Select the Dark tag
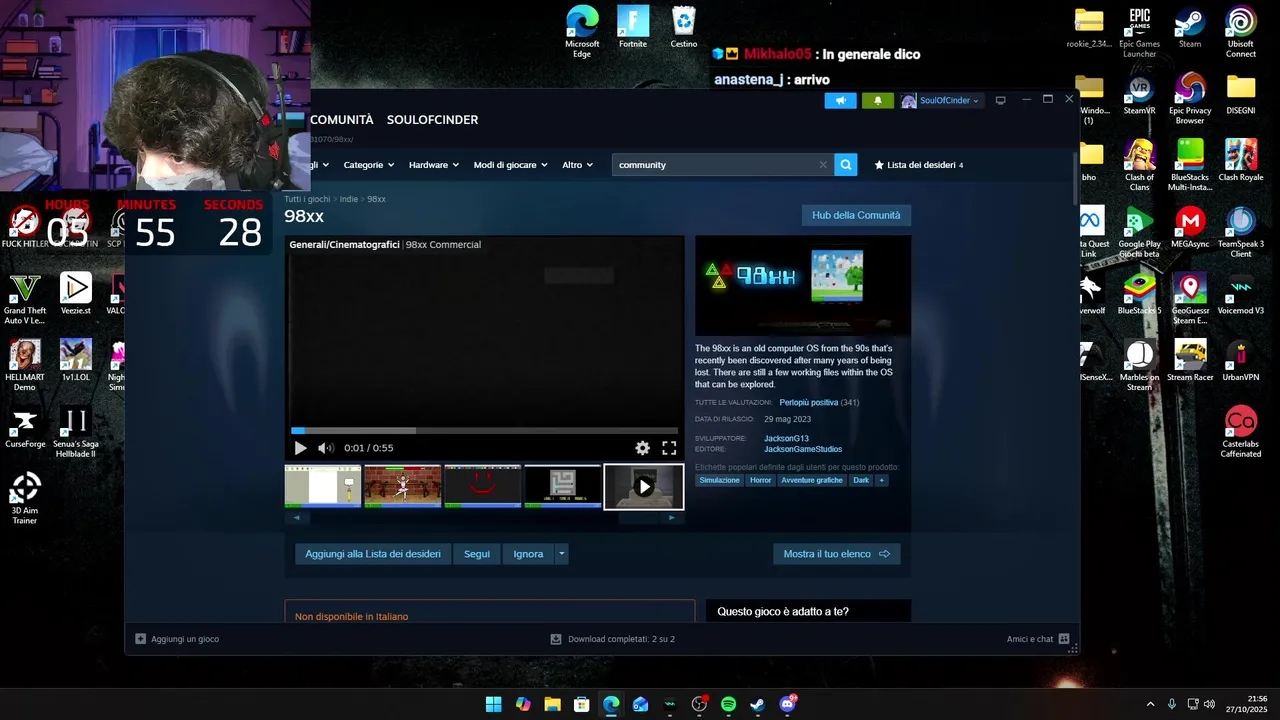 [x=861, y=480]
